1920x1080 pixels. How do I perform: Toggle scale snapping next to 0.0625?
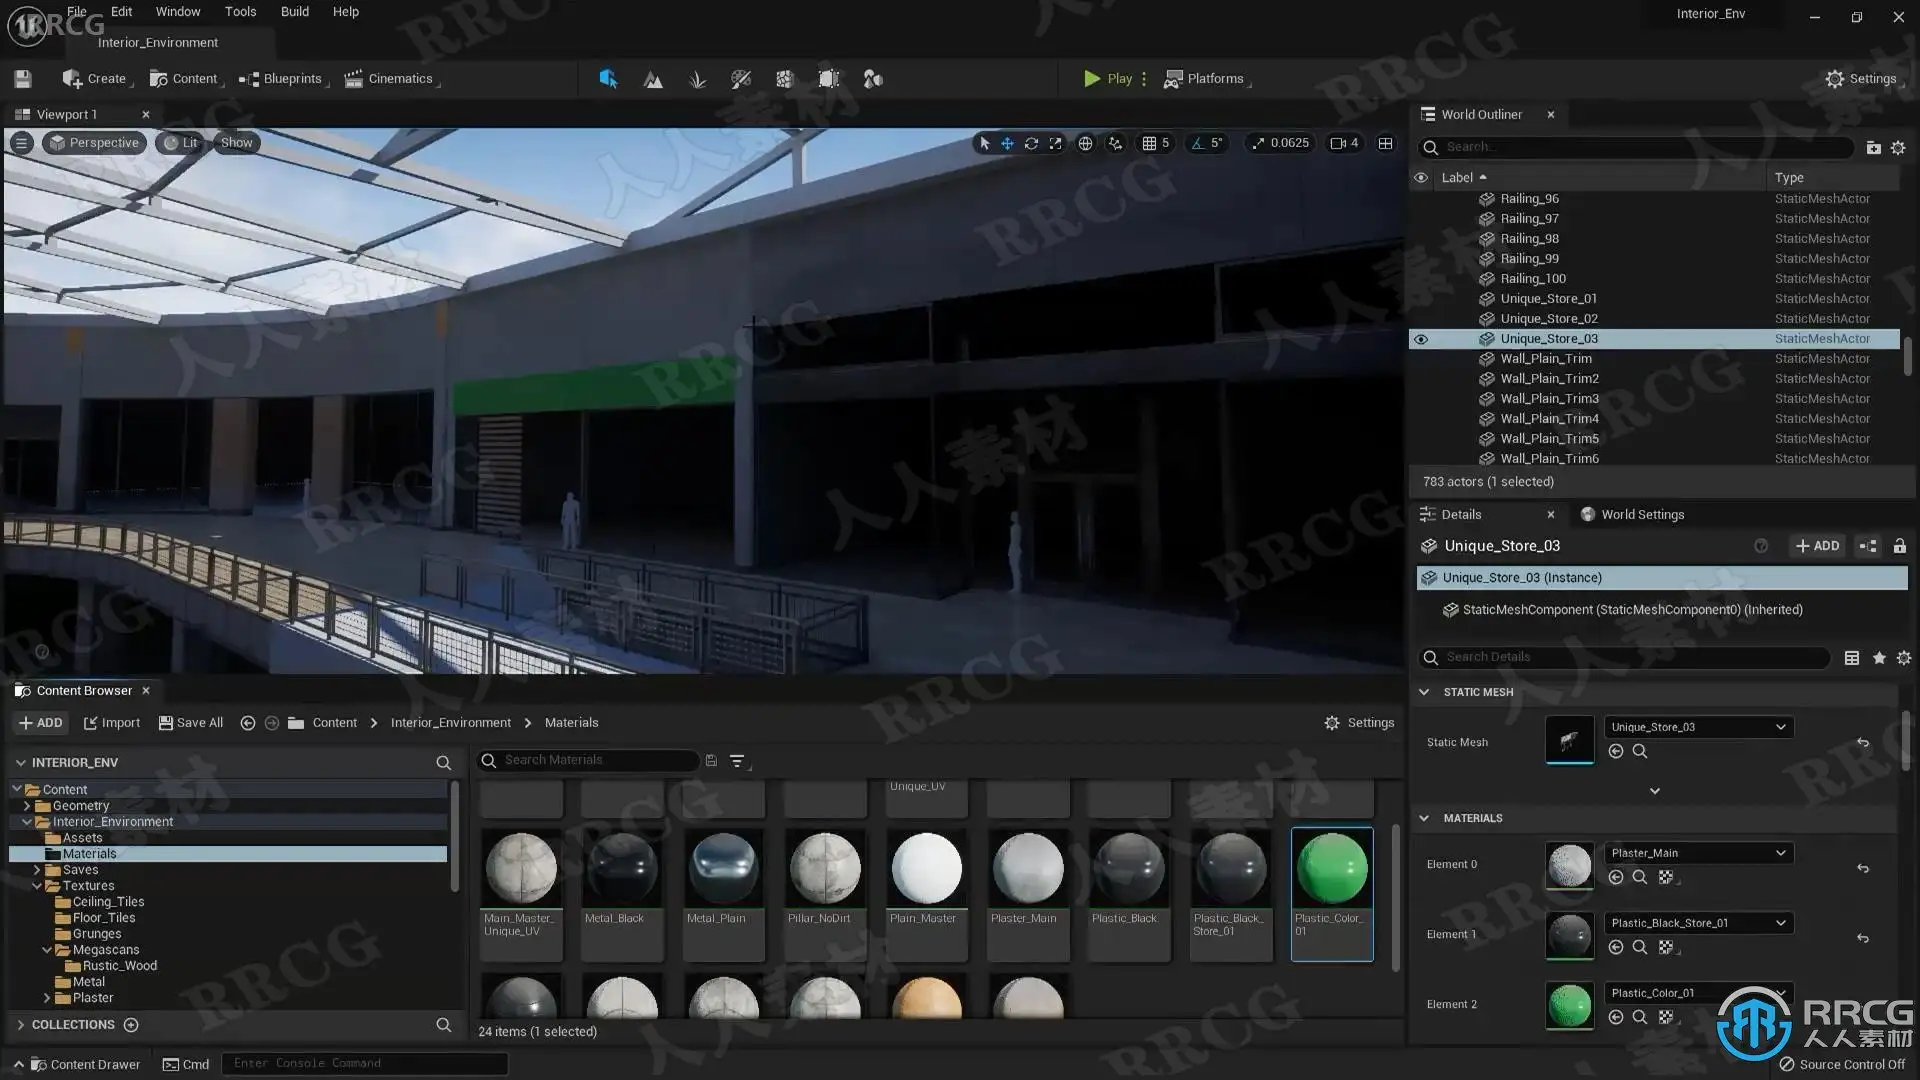point(1258,143)
